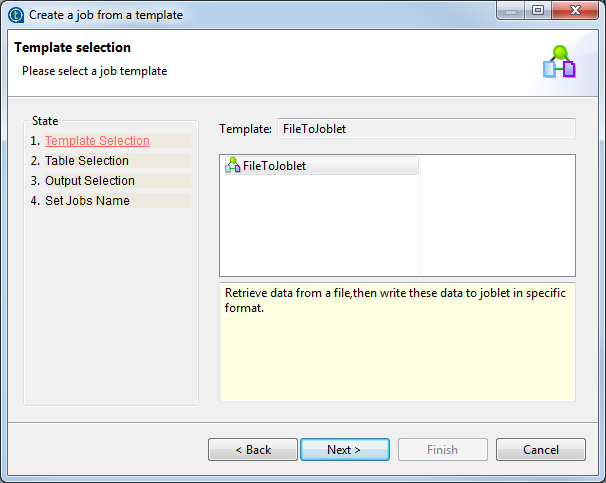Select the Output Selection step
606x483 pixels.
tap(90, 181)
